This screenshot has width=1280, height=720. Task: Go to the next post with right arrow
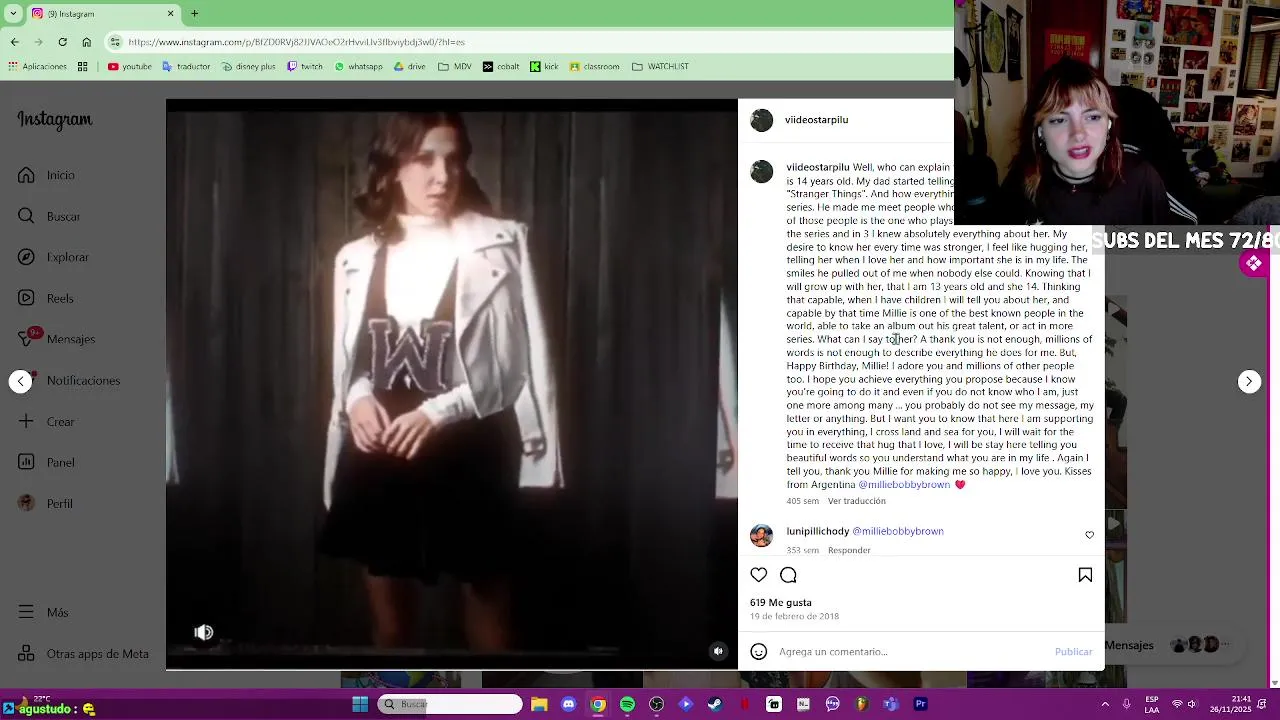point(1249,381)
